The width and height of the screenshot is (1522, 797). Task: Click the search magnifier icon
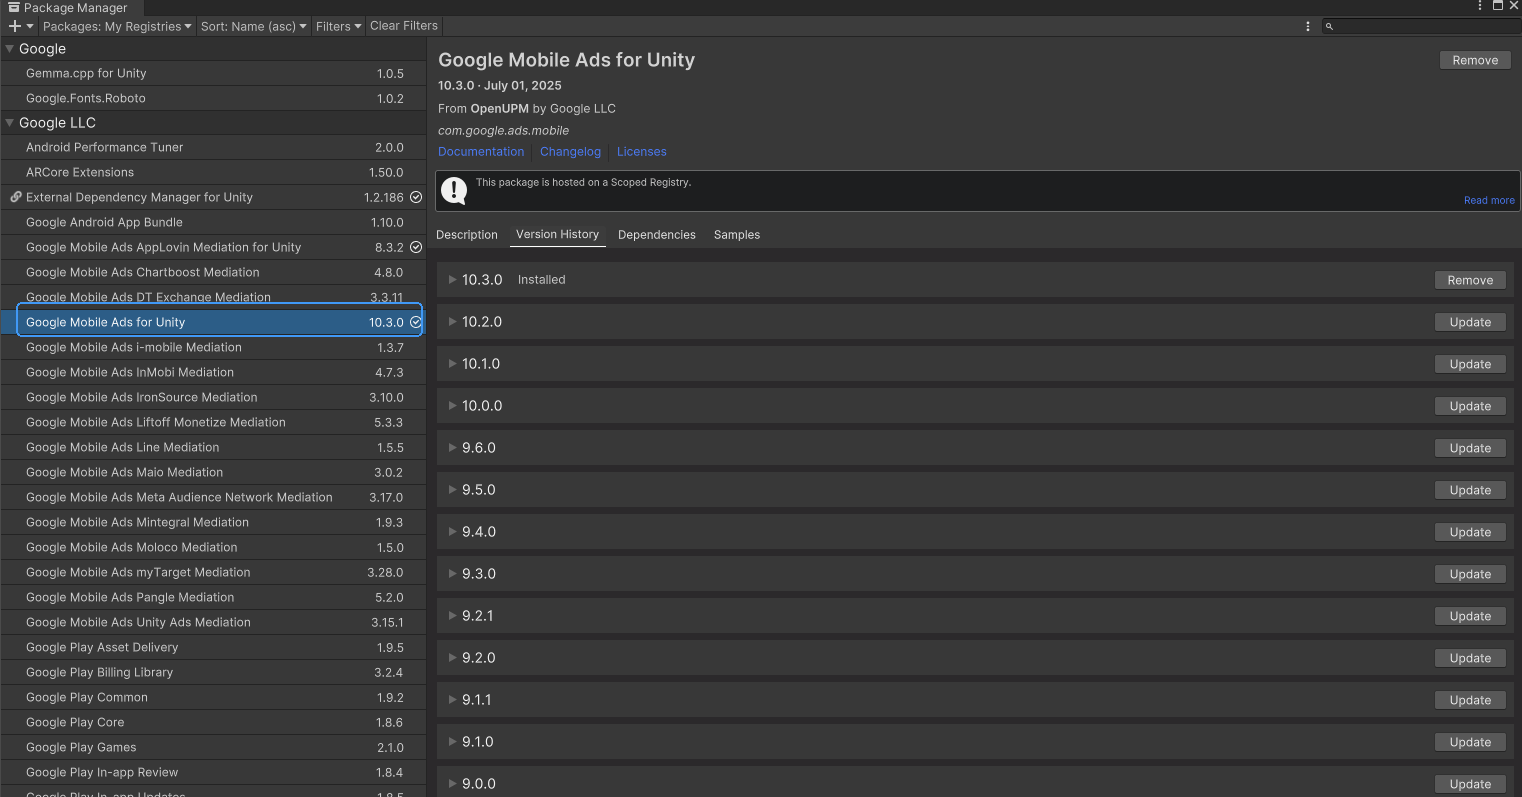click(x=1329, y=26)
